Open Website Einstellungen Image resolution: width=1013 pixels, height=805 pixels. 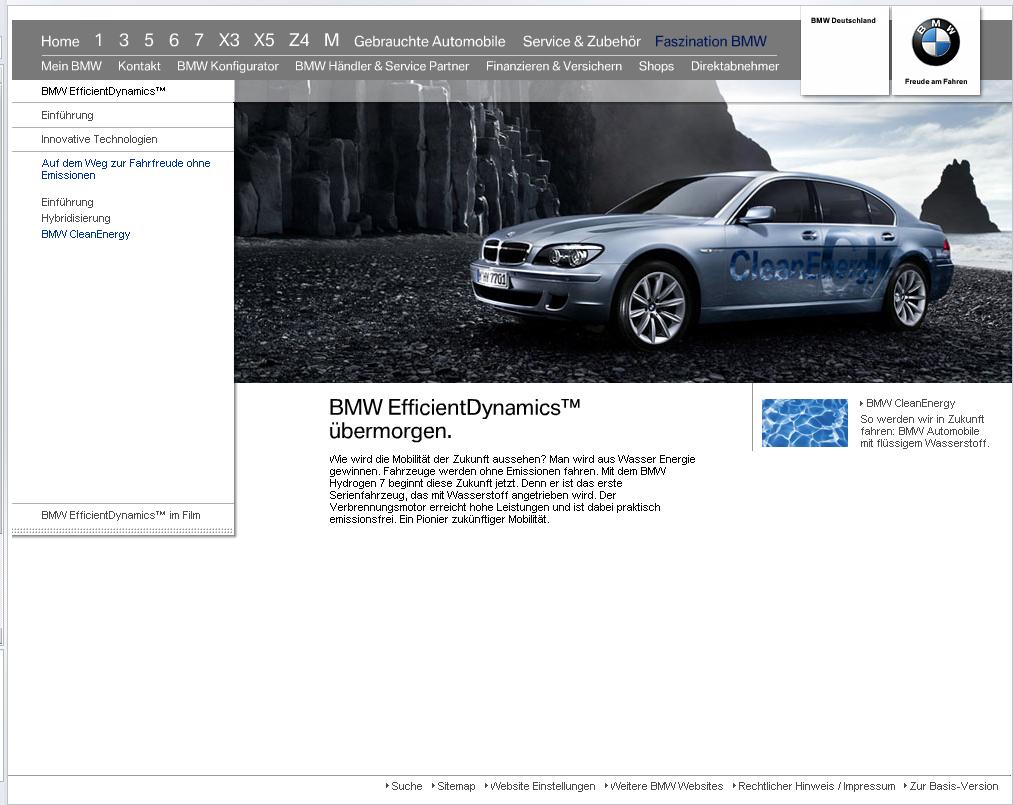[543, 786]
